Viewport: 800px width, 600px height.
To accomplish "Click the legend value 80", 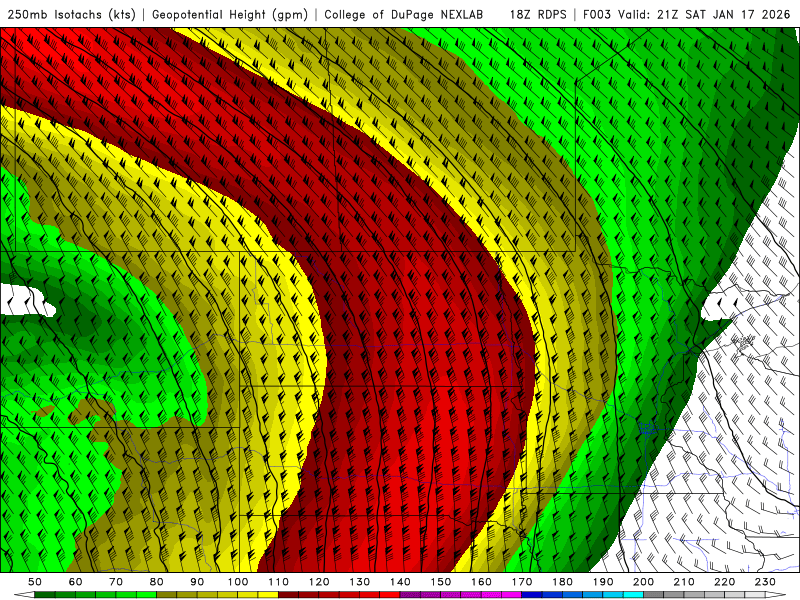I will click(157, 582).
